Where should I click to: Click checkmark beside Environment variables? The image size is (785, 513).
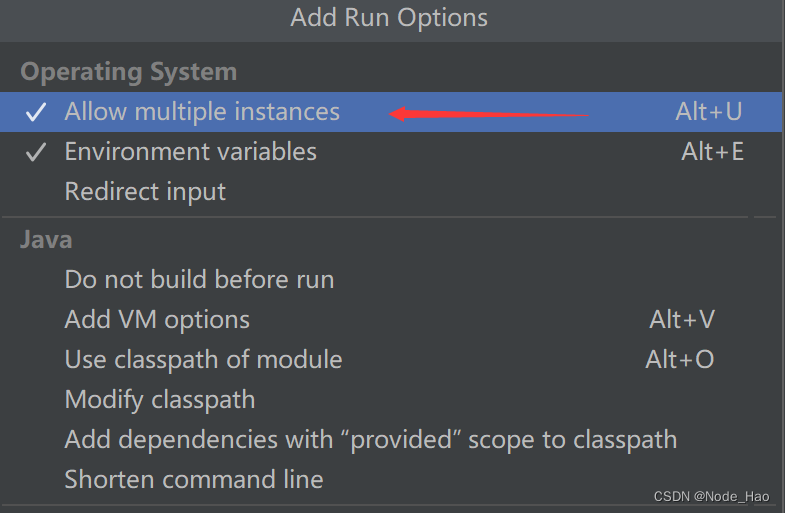pos(36,152)
